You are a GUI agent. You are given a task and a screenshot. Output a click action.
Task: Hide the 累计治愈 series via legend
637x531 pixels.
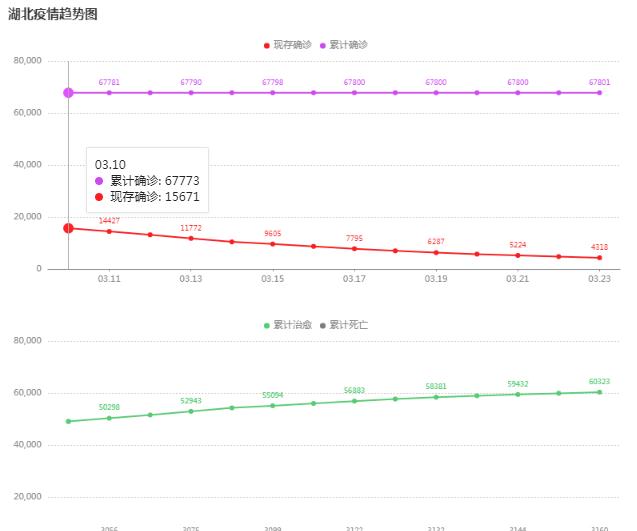[x=286, y=325]
